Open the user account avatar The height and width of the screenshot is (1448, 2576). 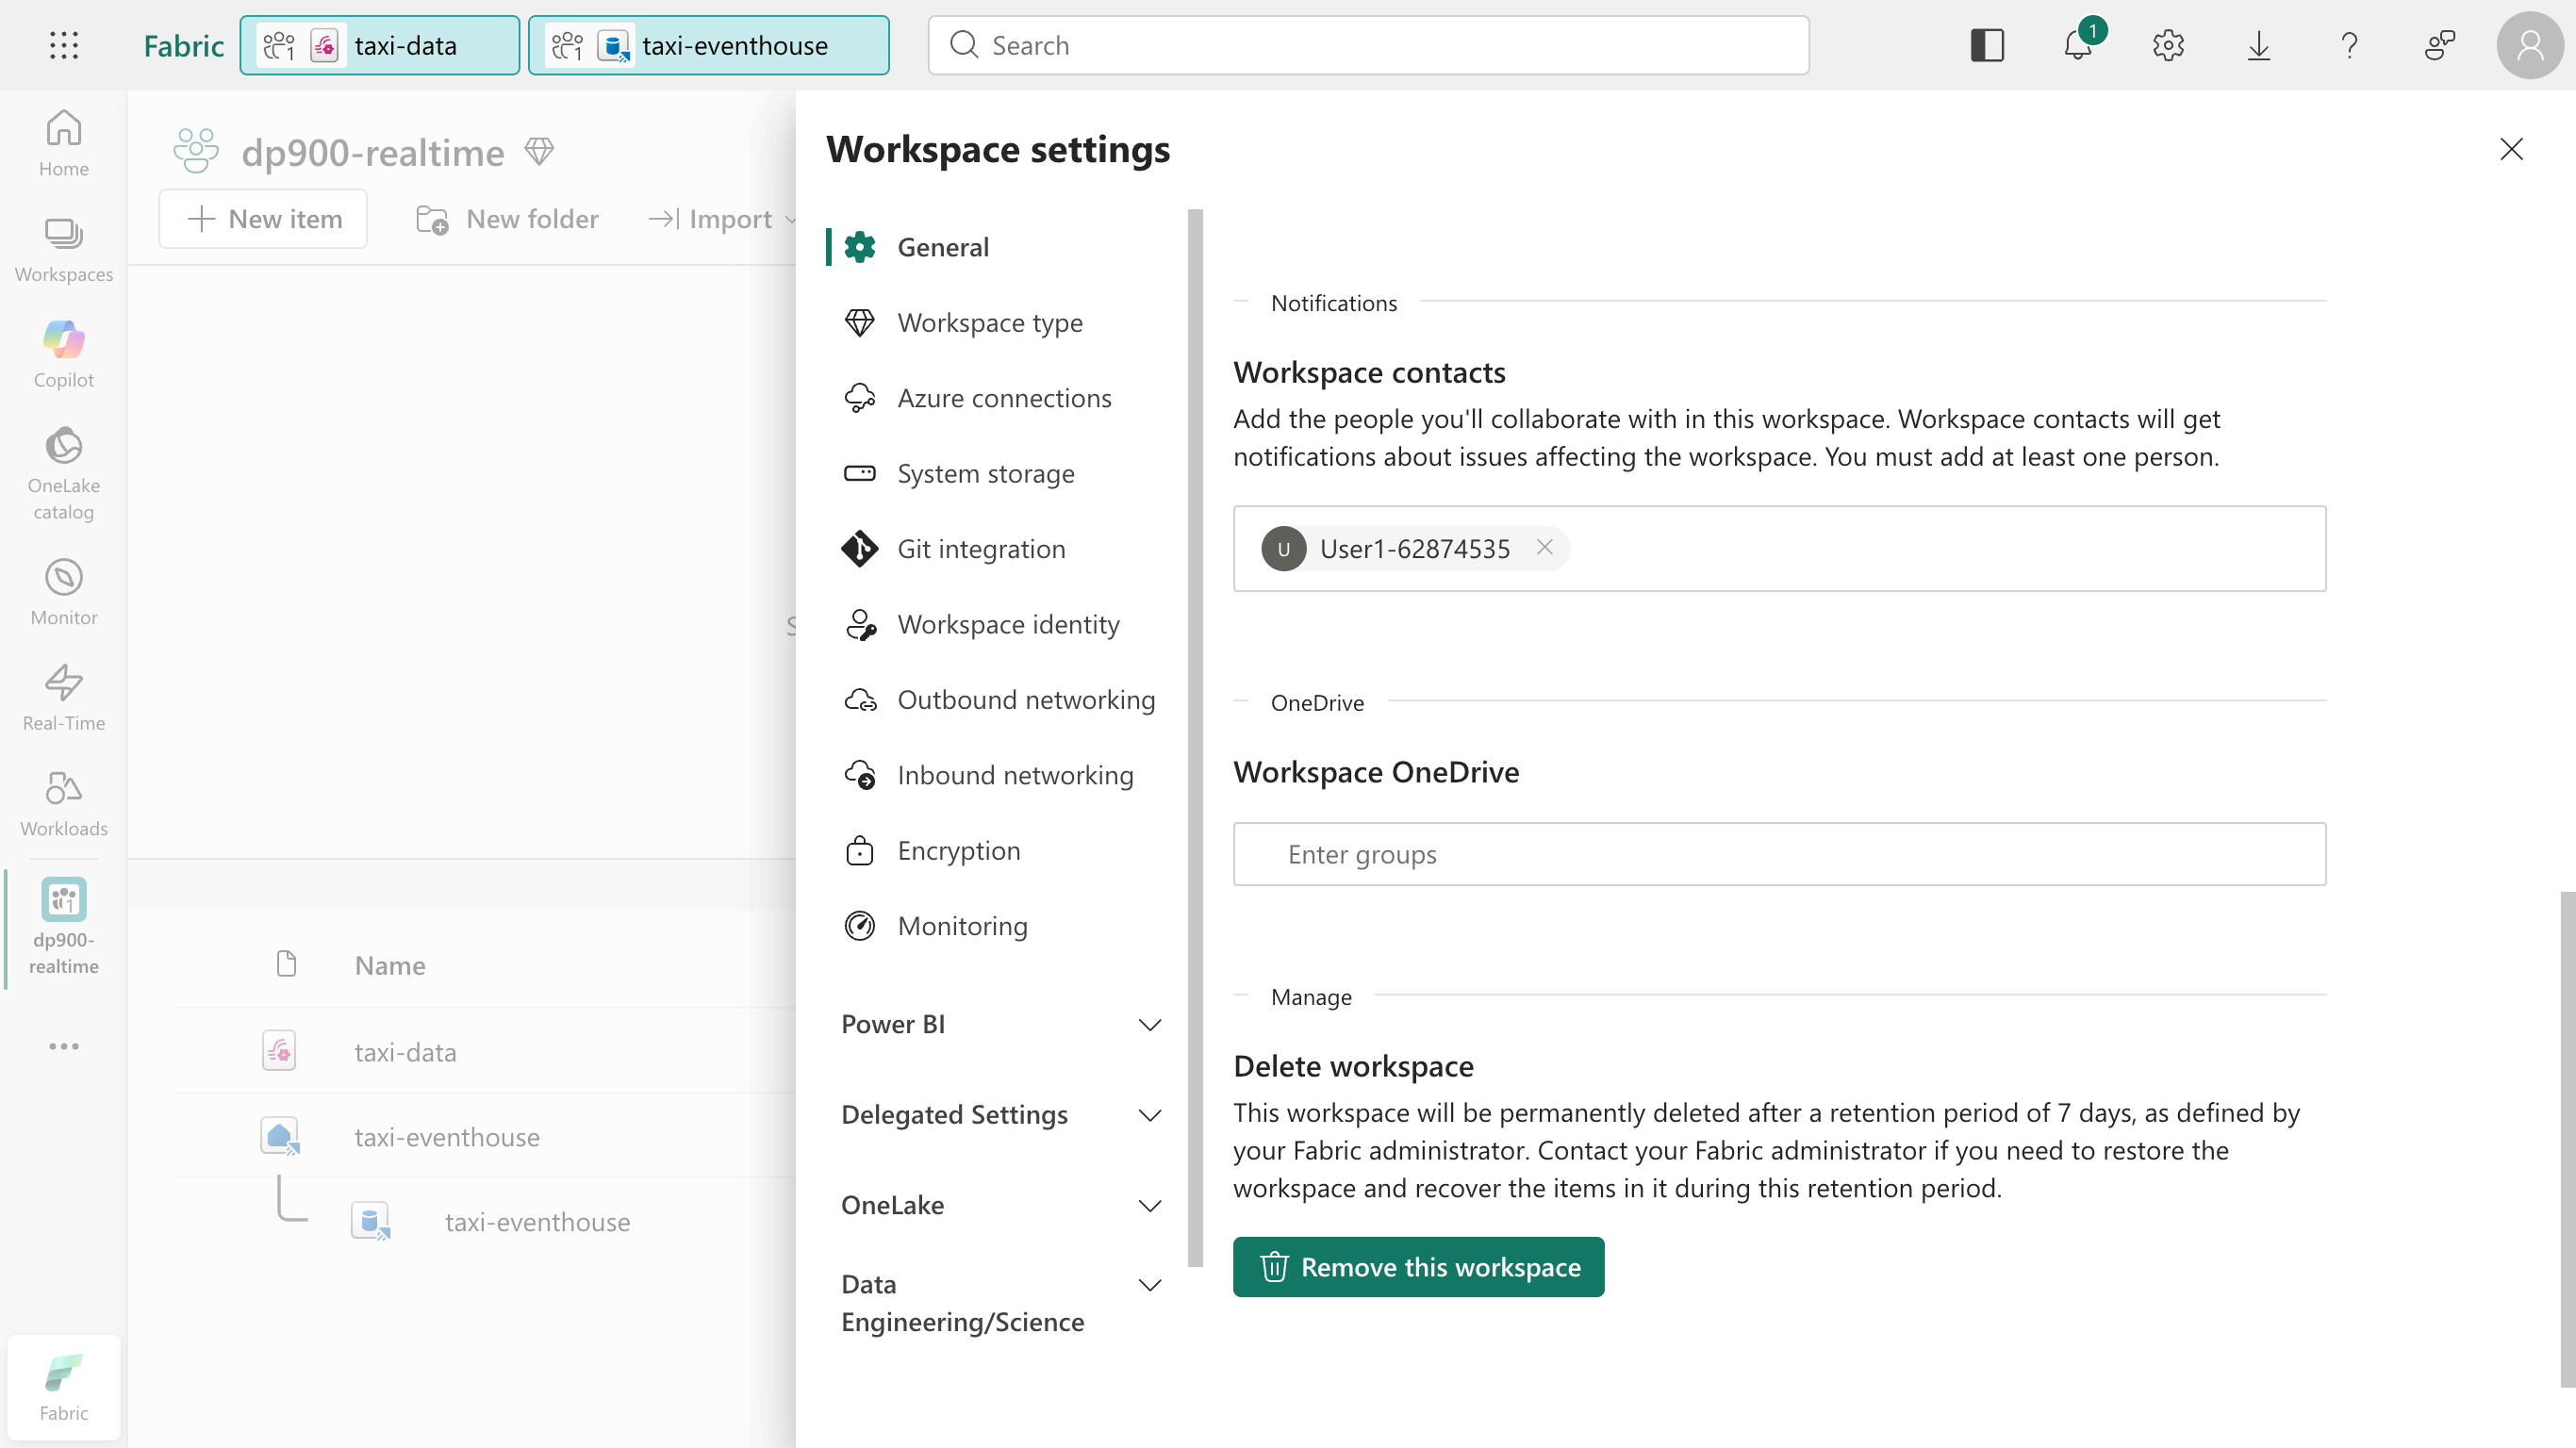(2530, 45)
